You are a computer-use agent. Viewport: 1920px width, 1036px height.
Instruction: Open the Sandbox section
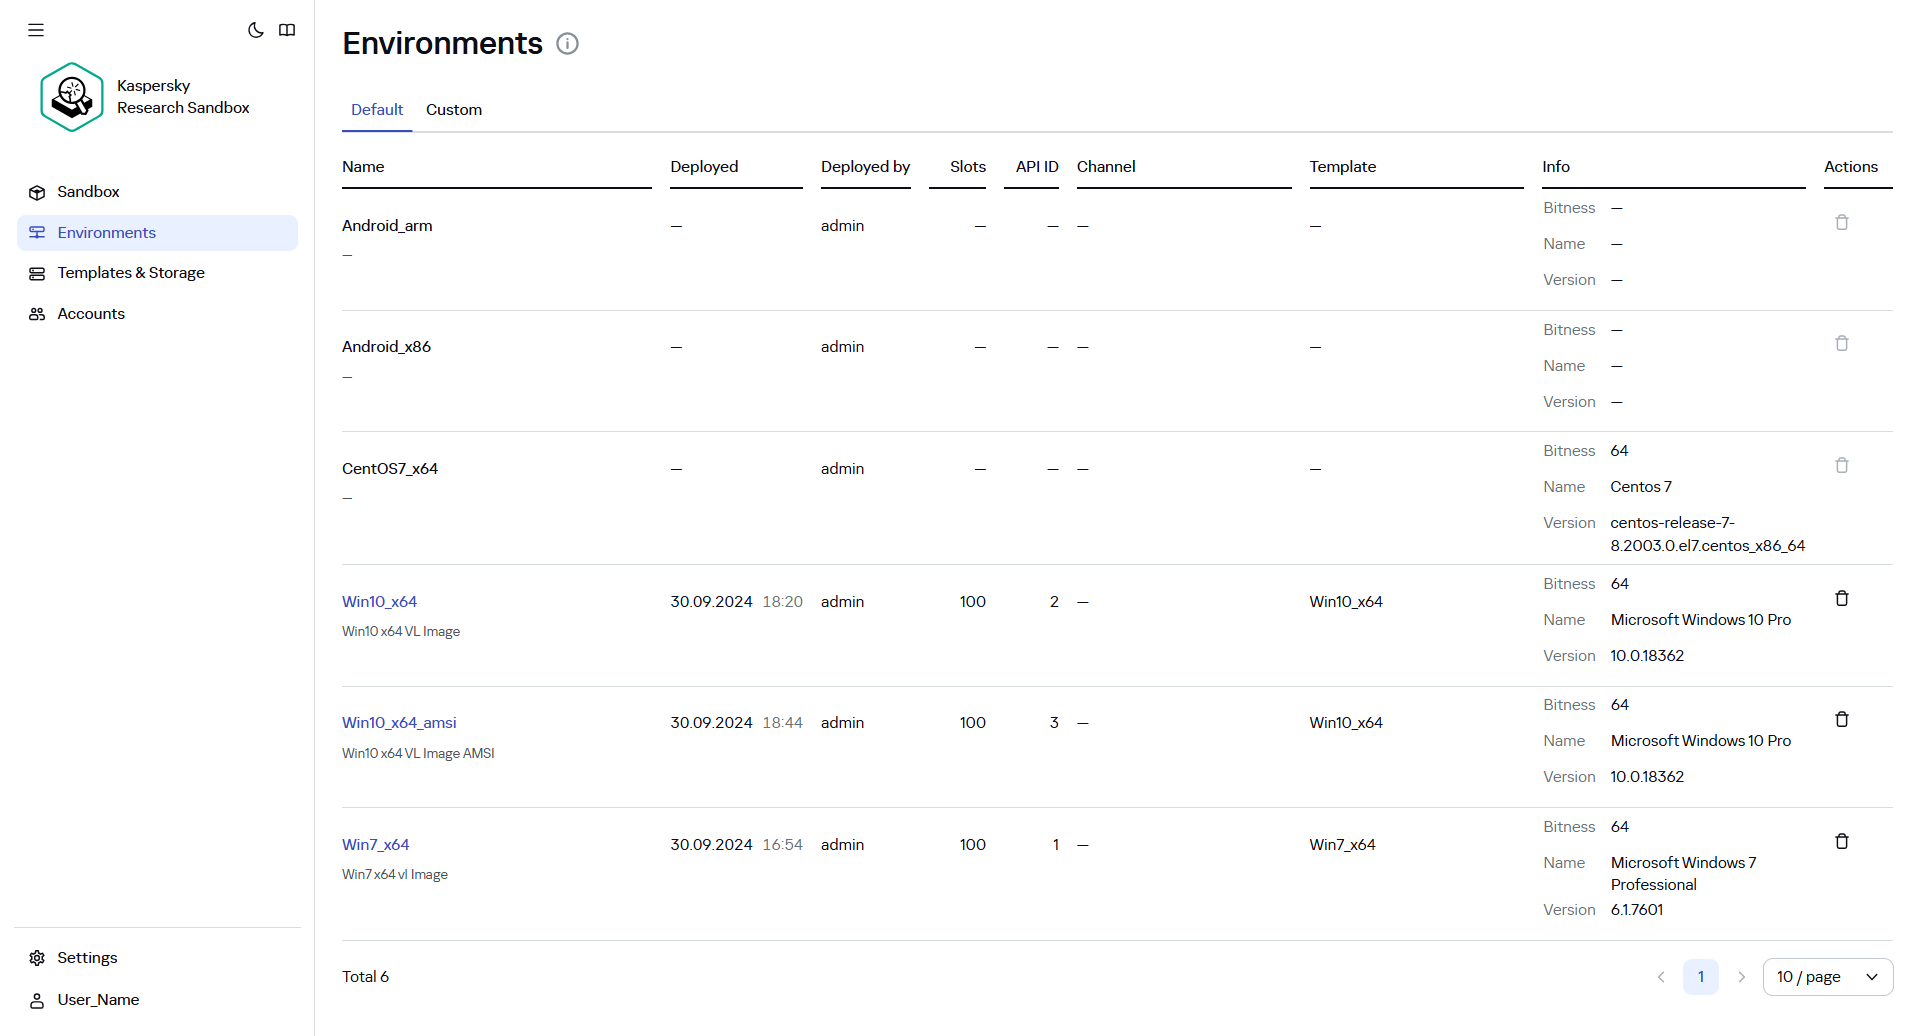(x=88, y=192)
